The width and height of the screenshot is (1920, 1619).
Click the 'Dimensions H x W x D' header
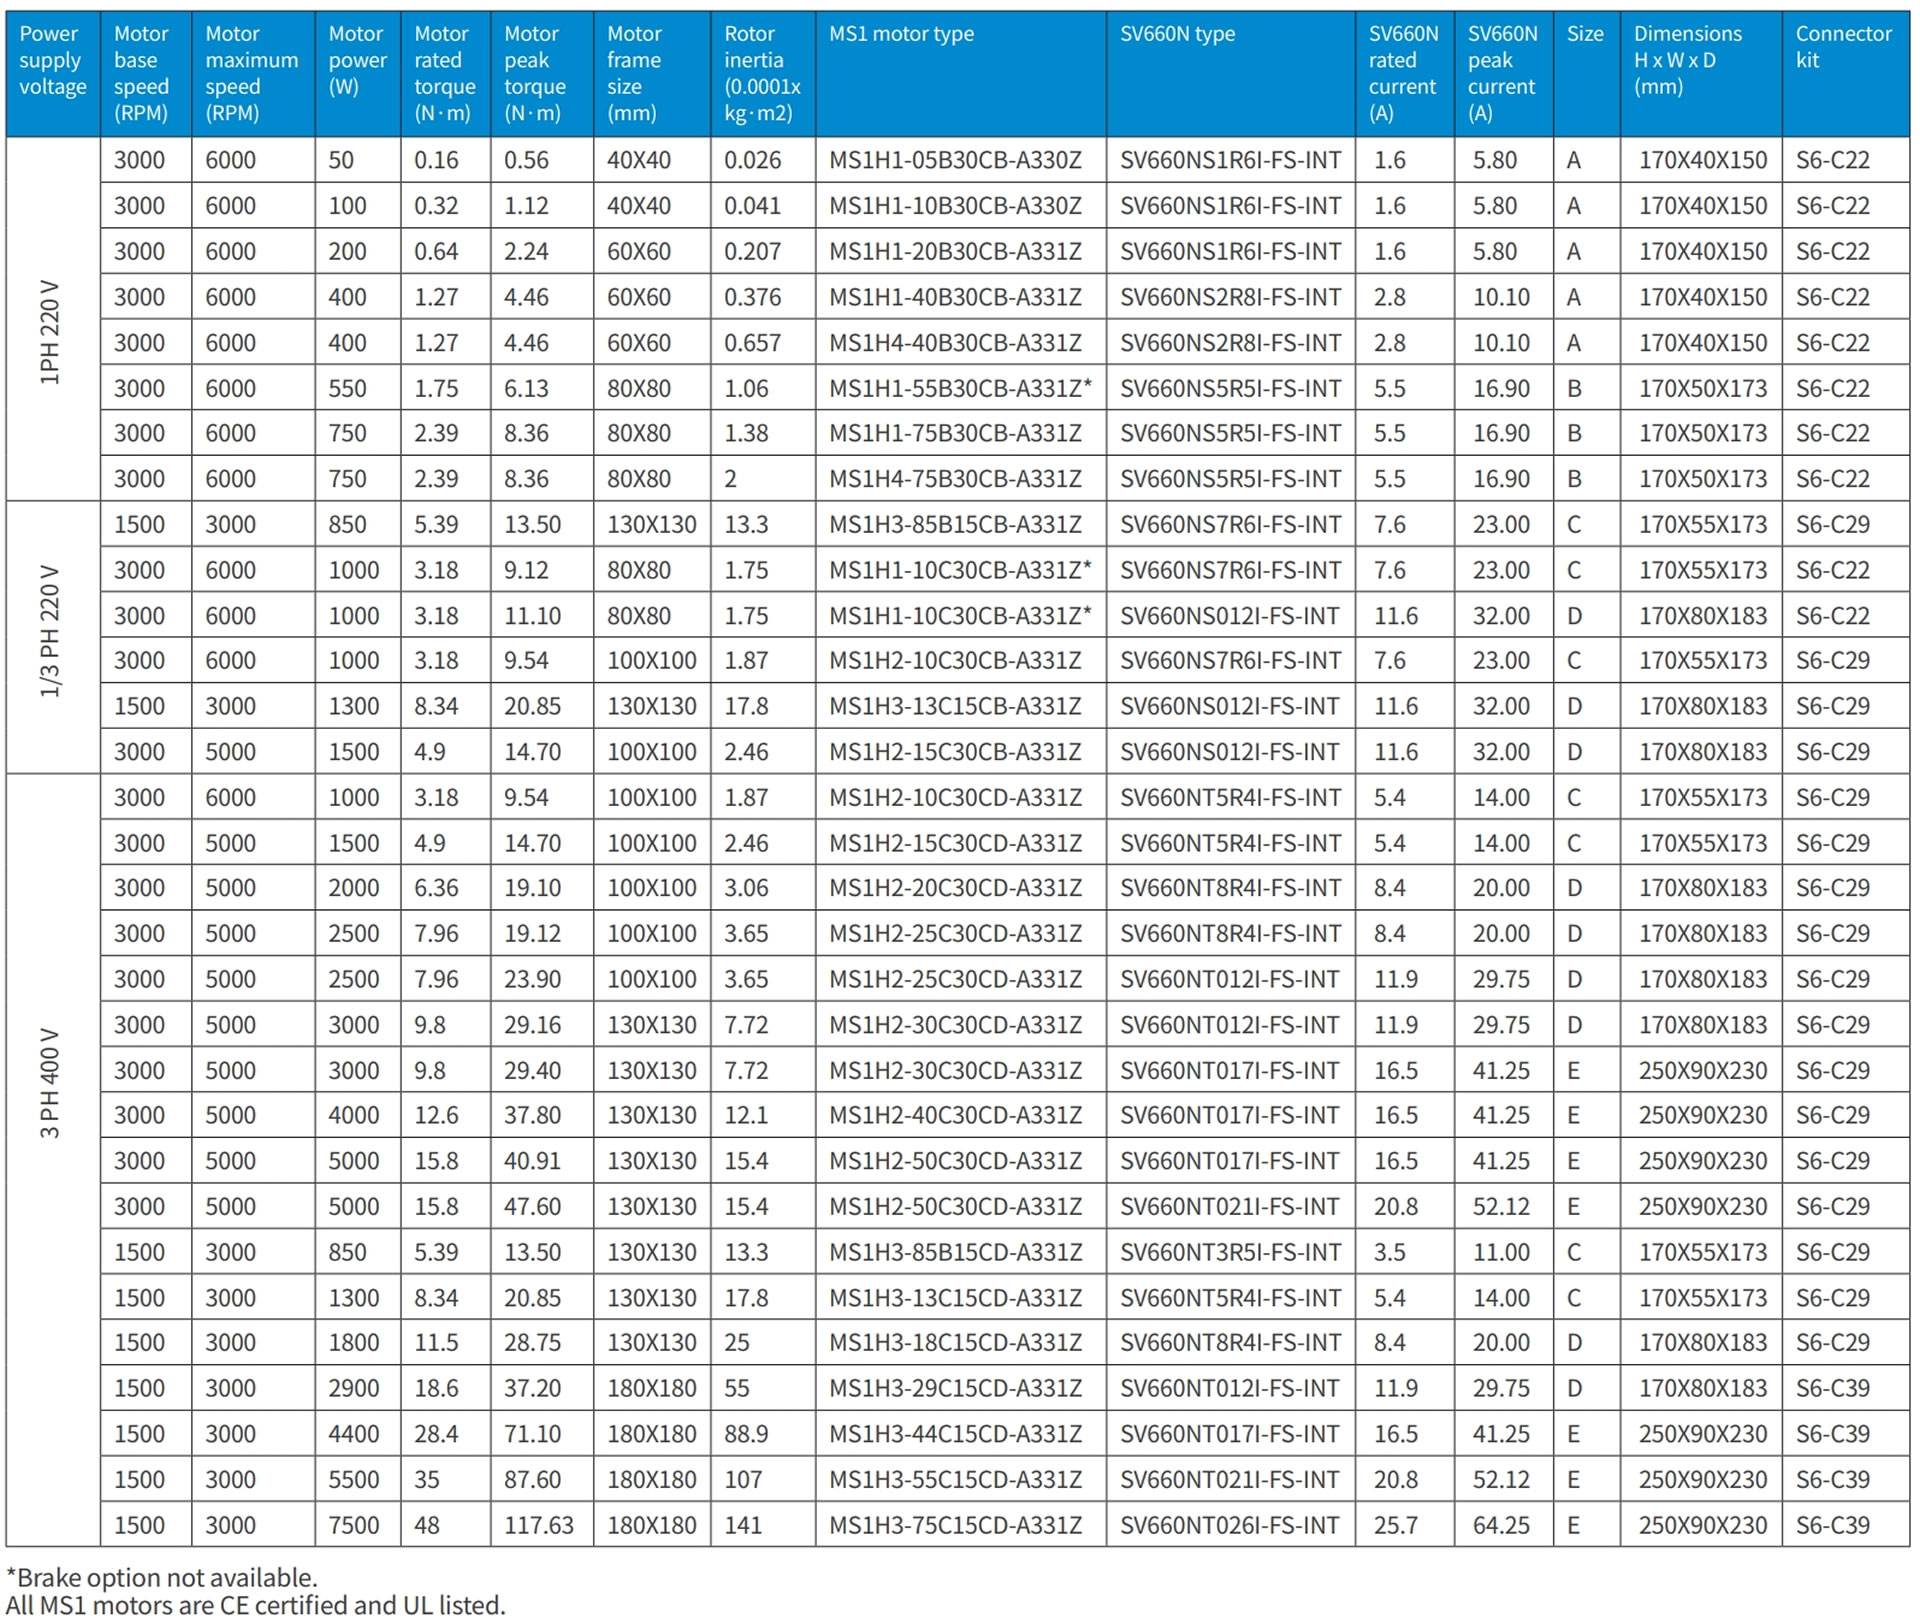(1701, 73)
